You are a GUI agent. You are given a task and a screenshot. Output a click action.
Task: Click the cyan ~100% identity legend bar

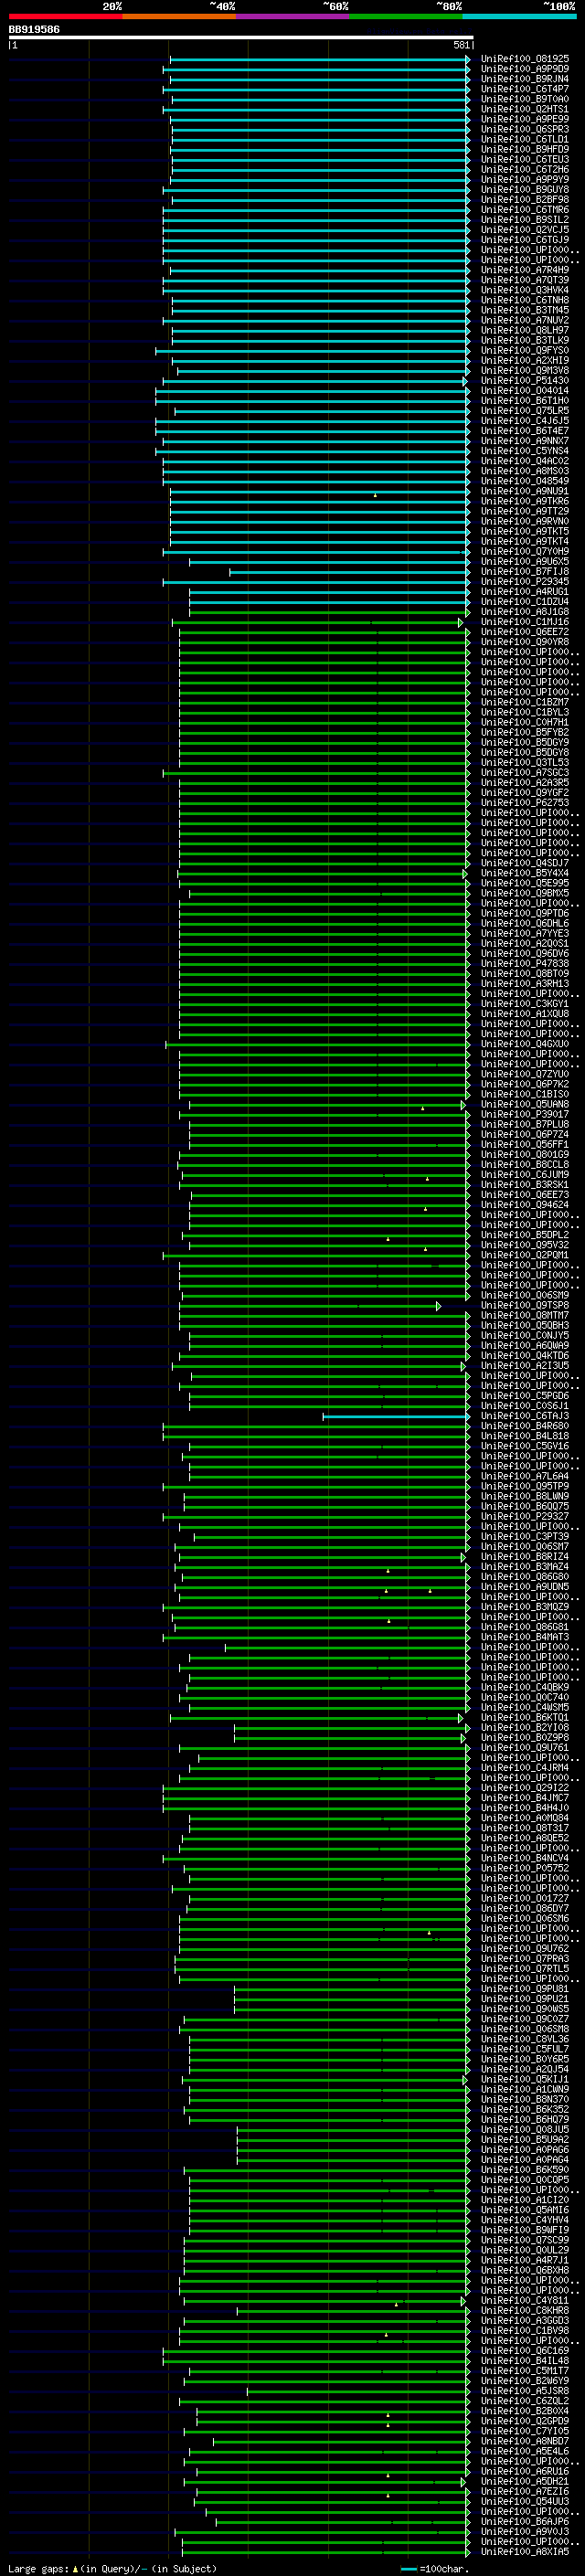click(520, 16)
